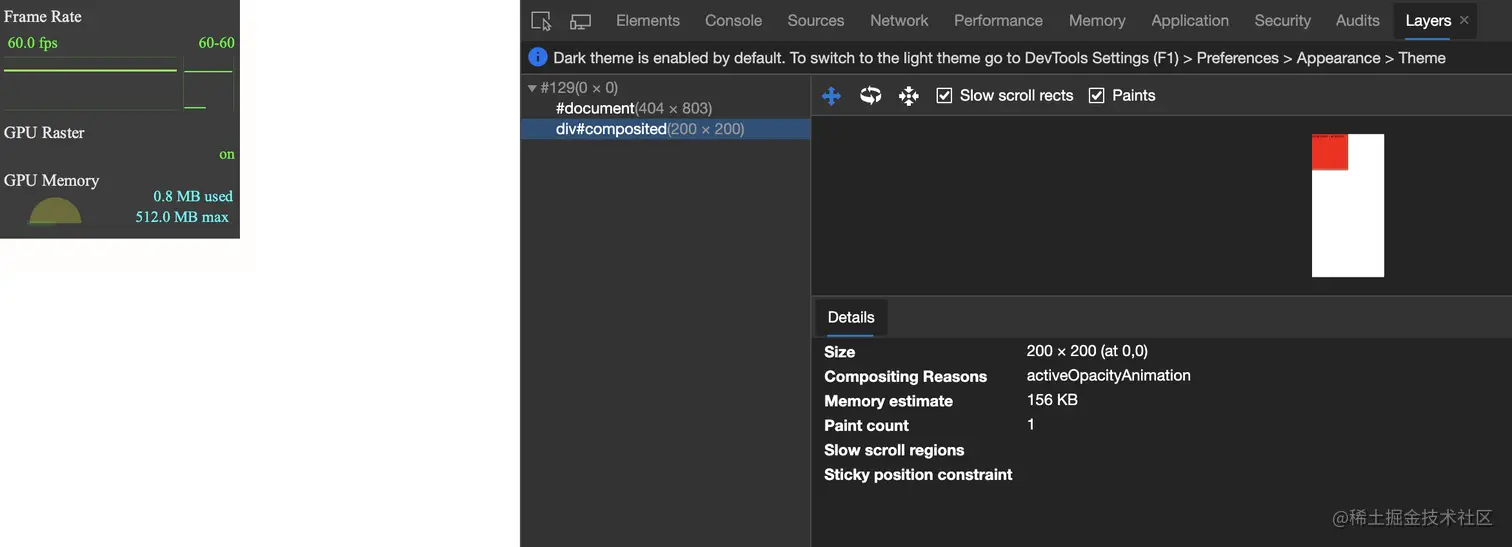Viewport: 1512px width, 547px height.
Task: Reset the layer view transform
Action: pyautogui.click(x=908, y=96)
